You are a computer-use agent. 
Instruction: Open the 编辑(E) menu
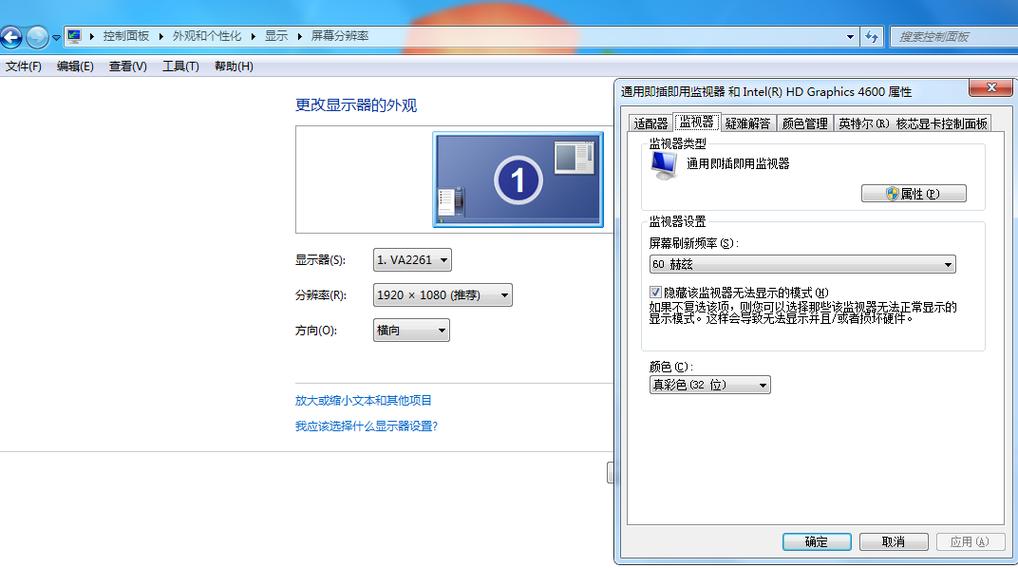coord(75,66)
